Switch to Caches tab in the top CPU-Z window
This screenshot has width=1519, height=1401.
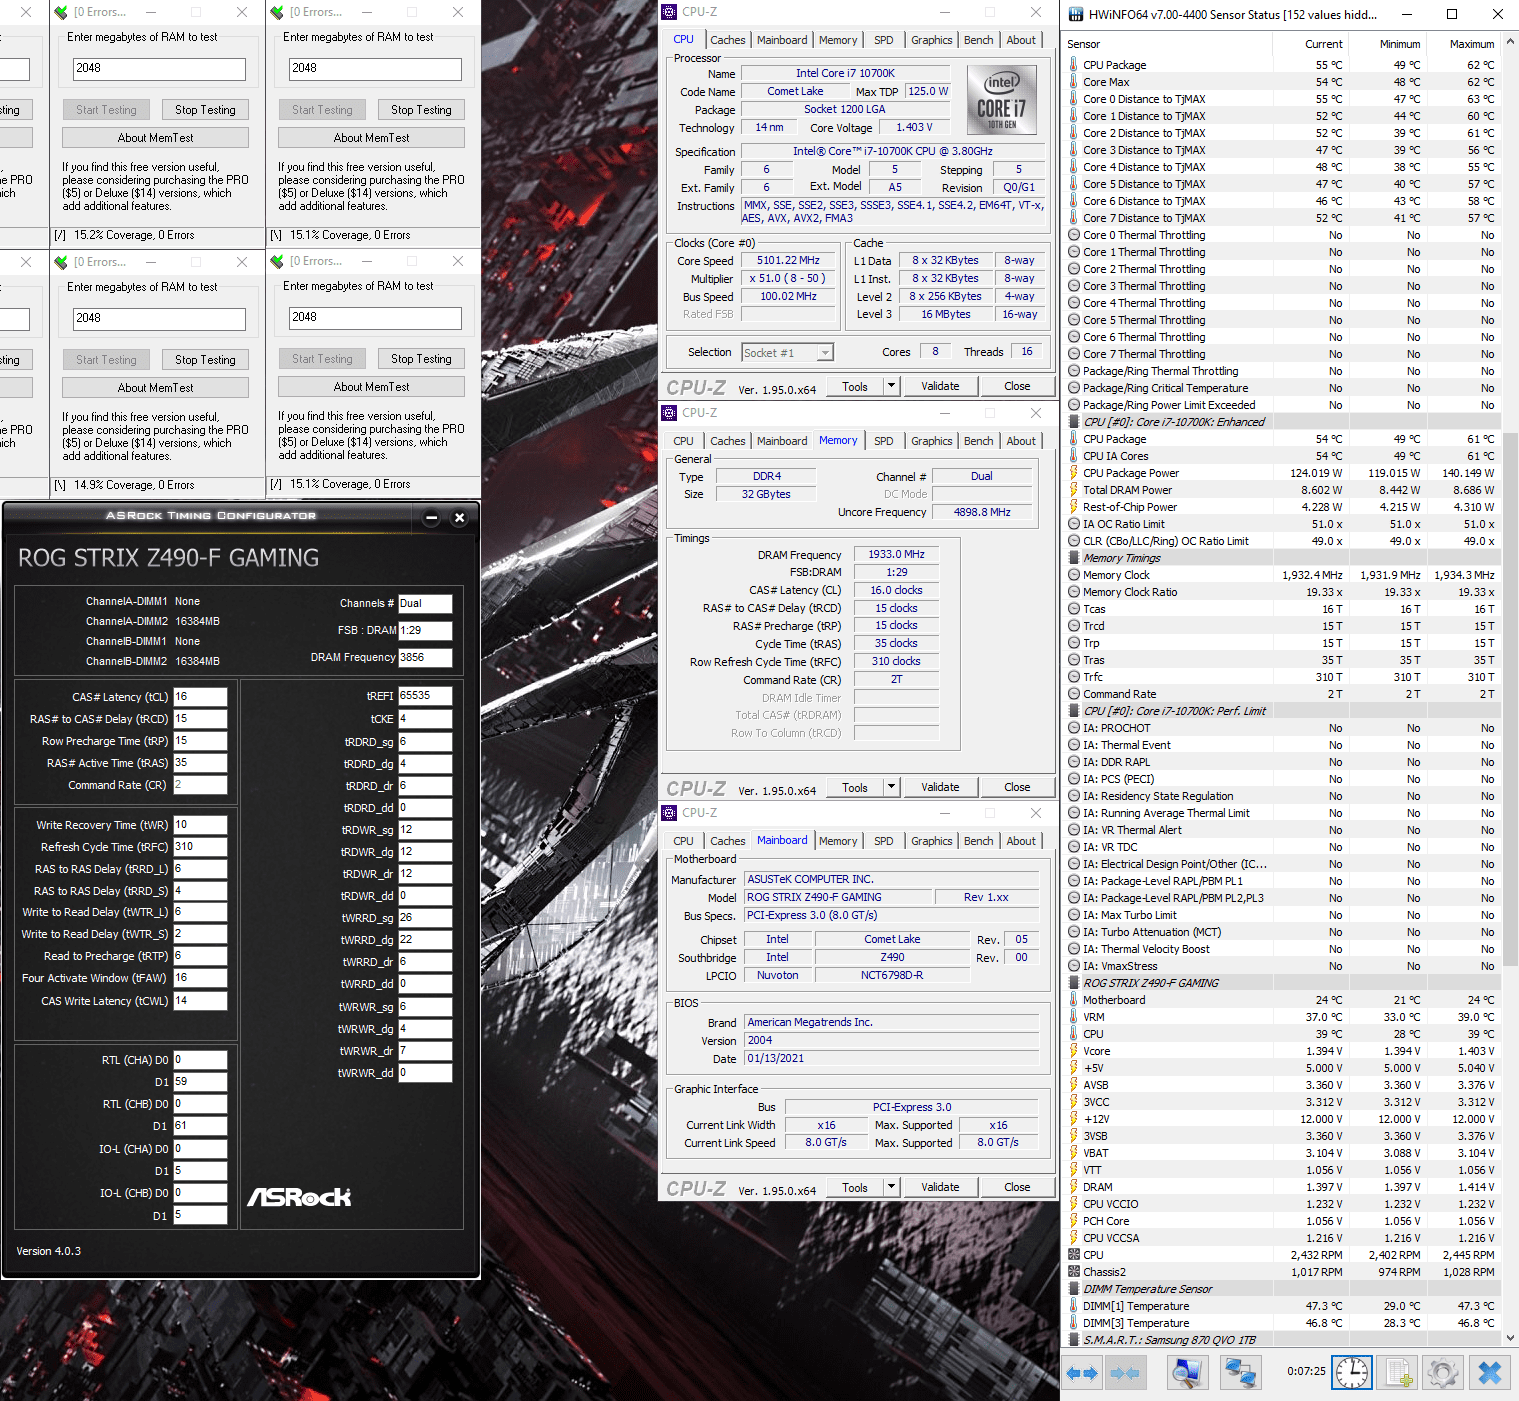(728, 40)
